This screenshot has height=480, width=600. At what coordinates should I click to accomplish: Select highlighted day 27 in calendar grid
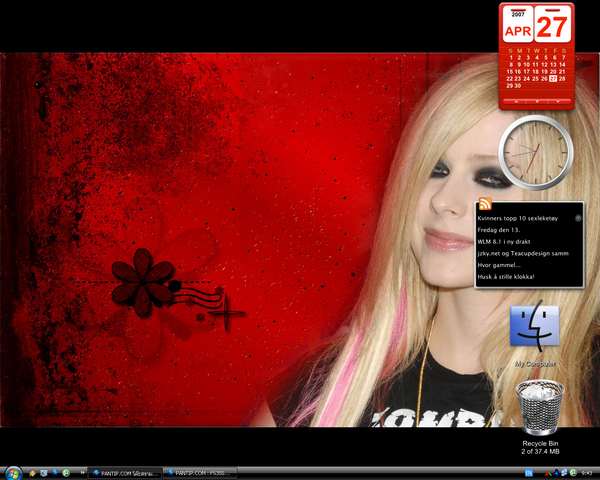pos(553,78)
